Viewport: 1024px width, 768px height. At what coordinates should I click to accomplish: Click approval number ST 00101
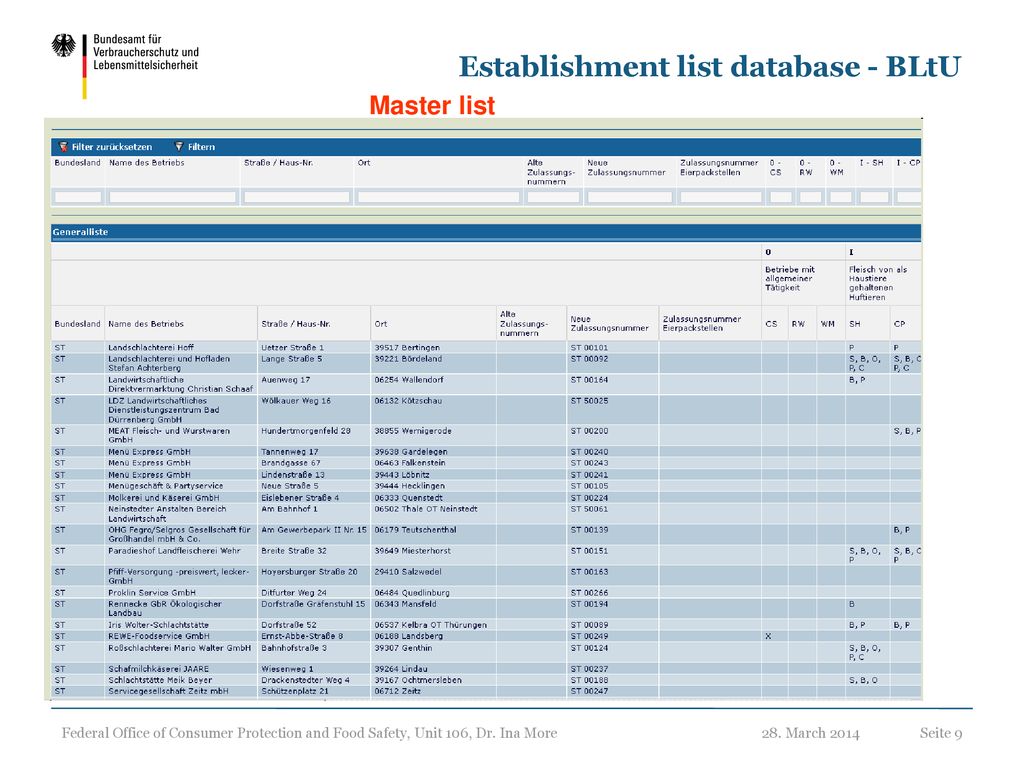point(589,347)
